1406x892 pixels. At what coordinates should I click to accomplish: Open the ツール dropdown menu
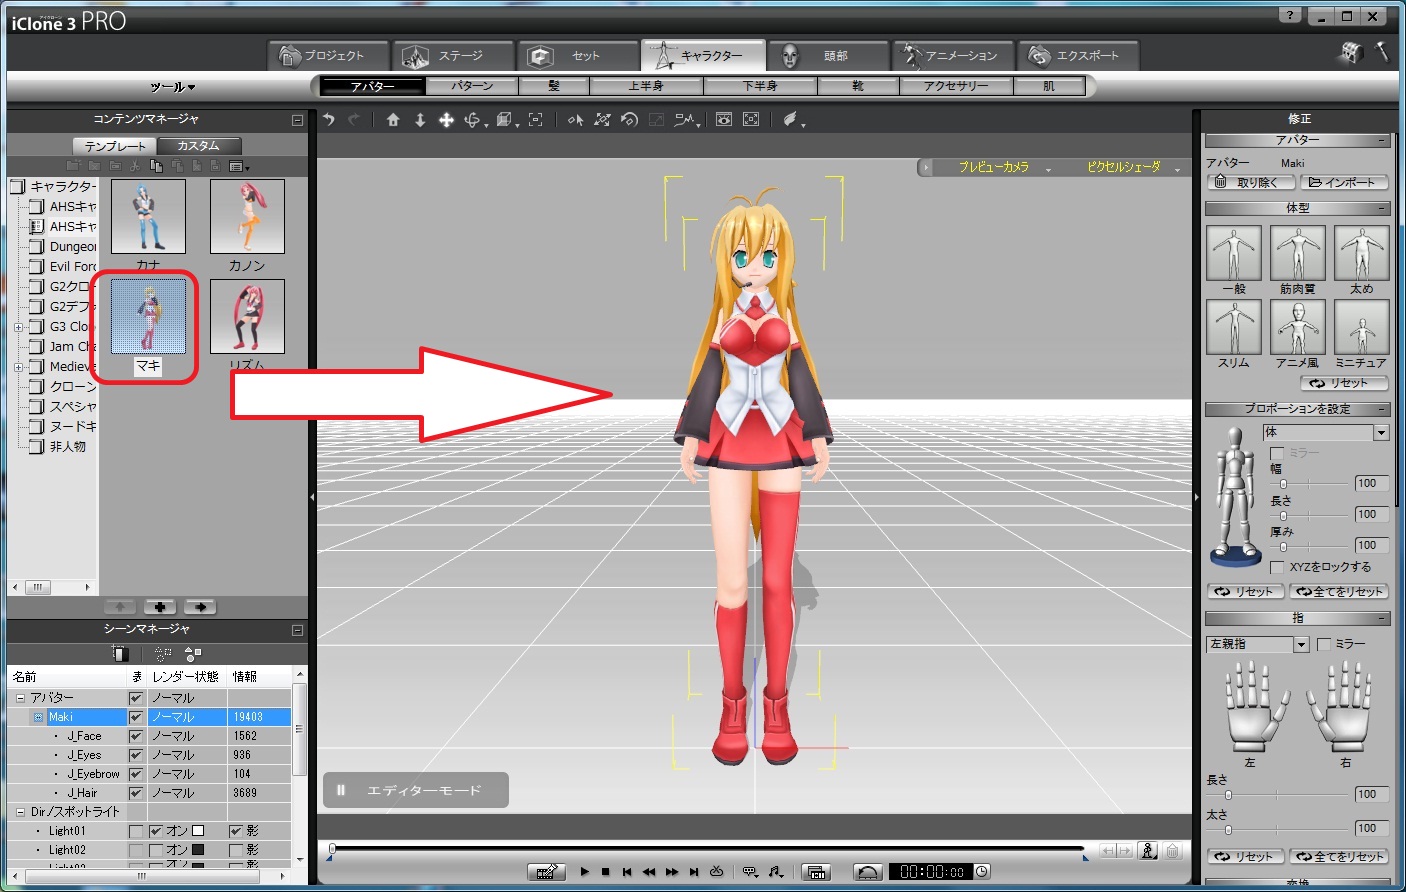173,88
